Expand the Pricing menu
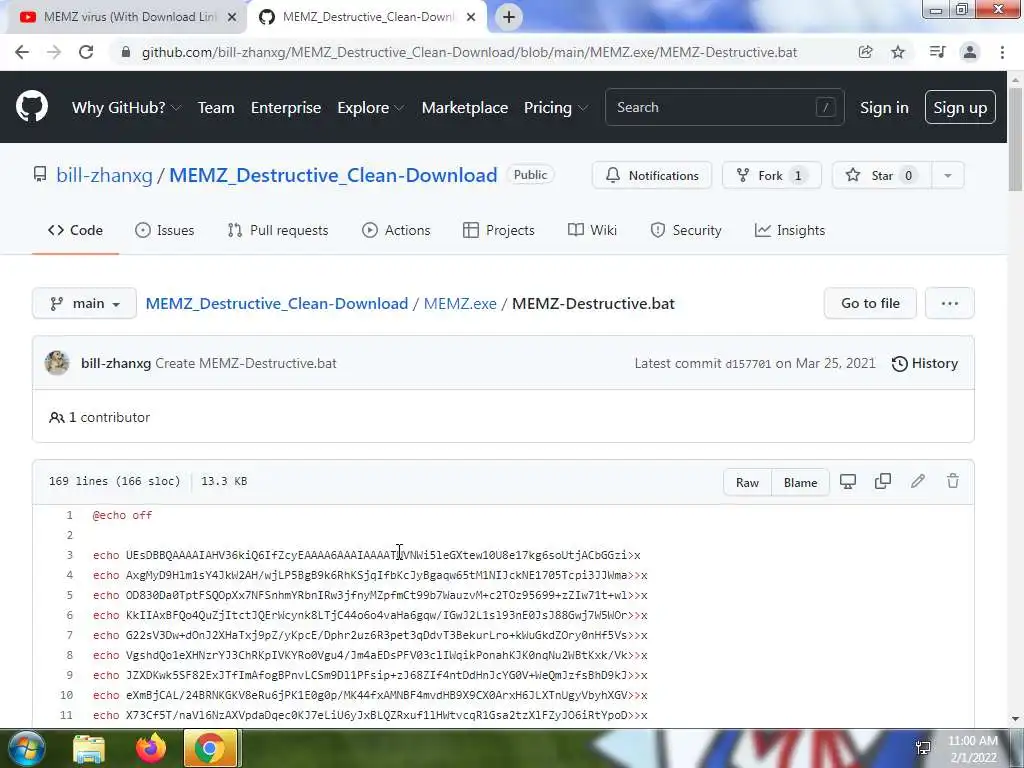The image size is (1024, 768). click(556, 107)
